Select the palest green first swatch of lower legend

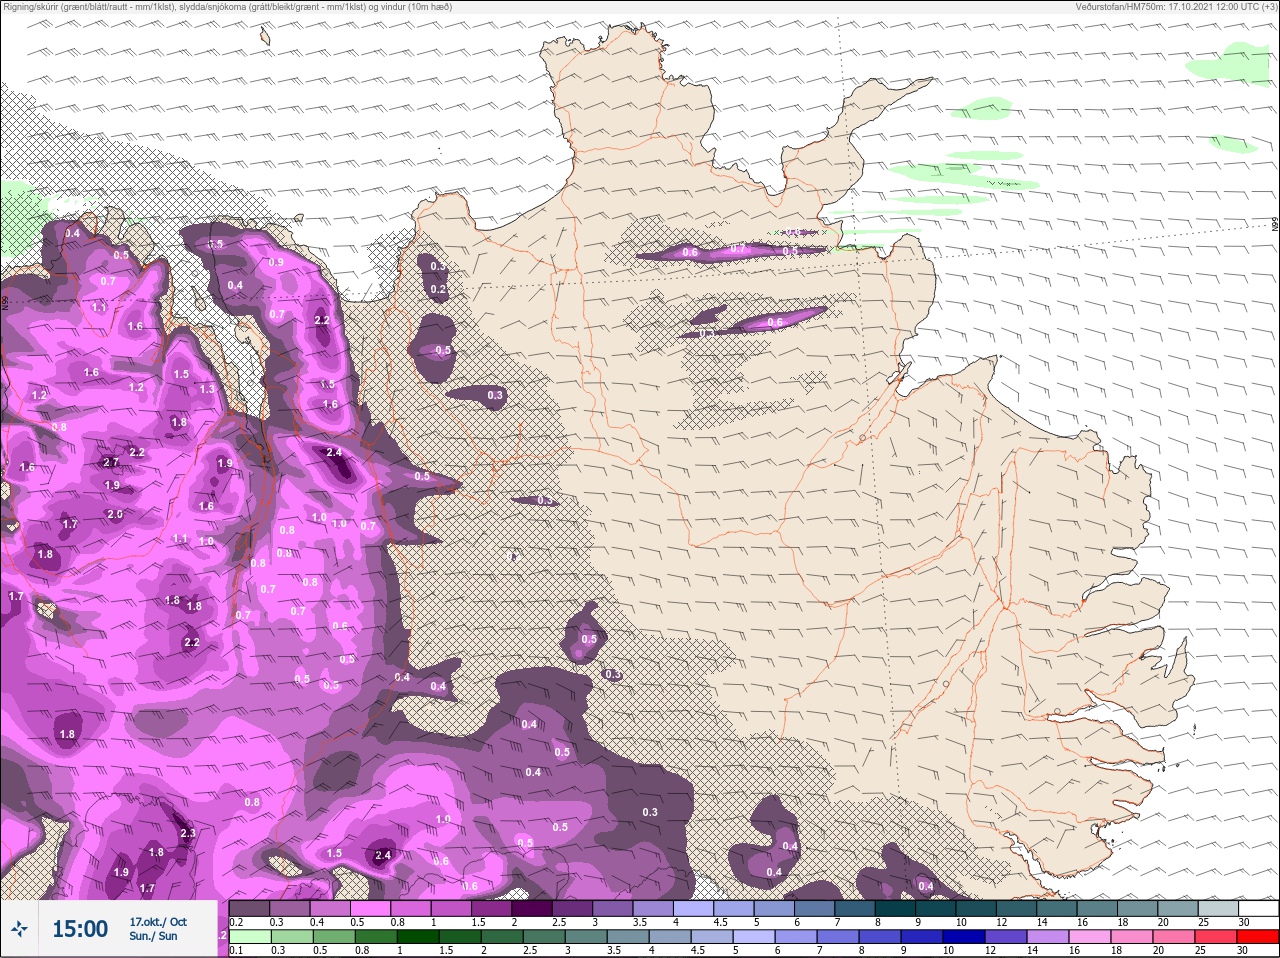(x=250, y=937)
